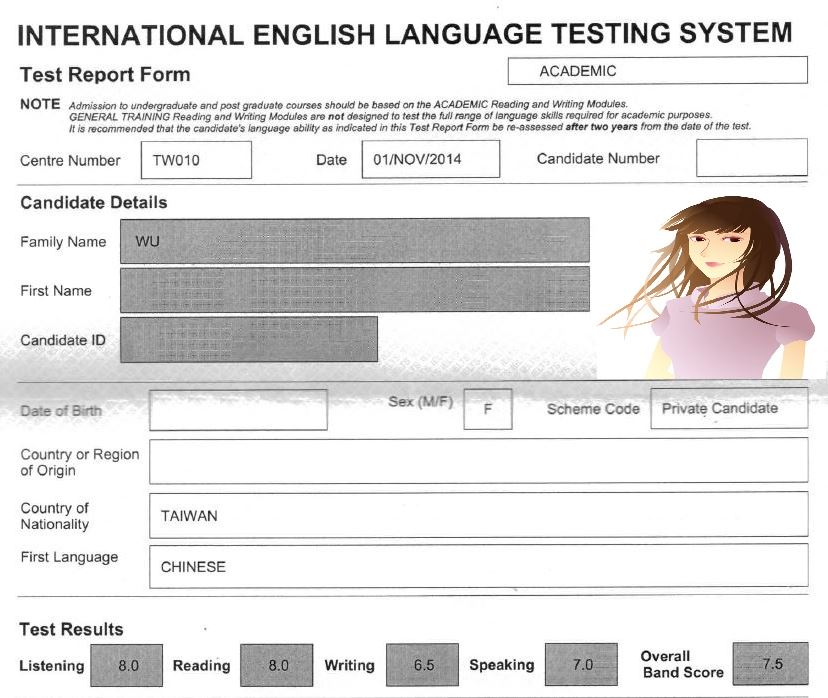Click the 'First Language' label
The height and width of the screenshot is (698, 828).
[x=69, y=557]
